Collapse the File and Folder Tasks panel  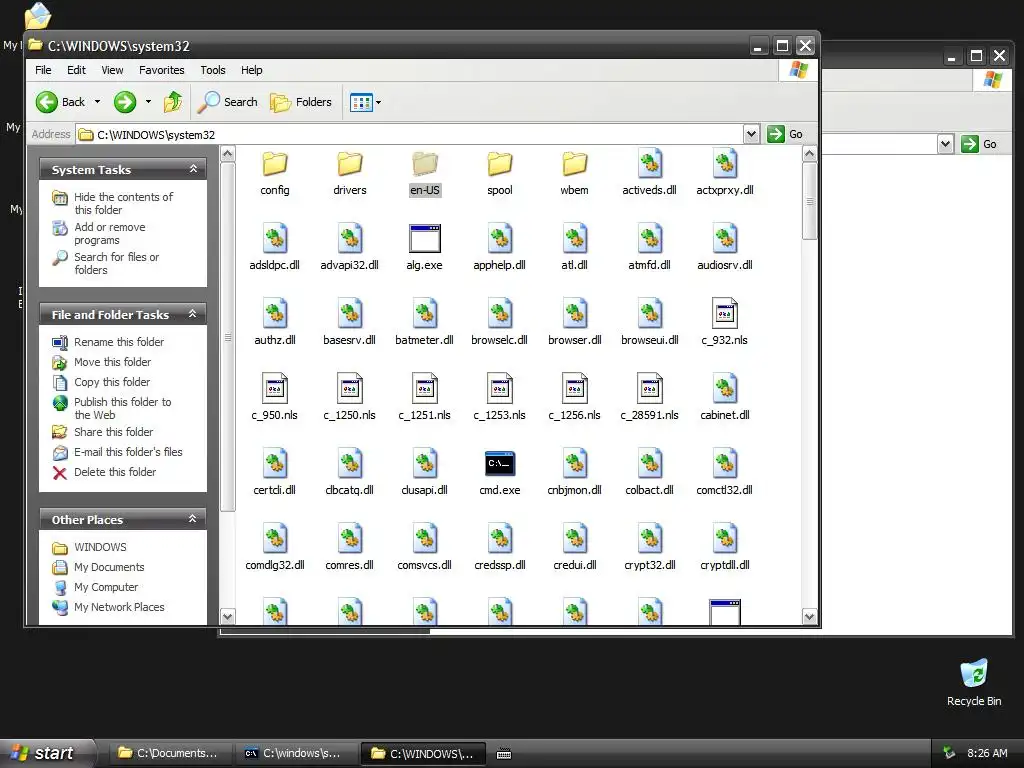click(193, 314)
